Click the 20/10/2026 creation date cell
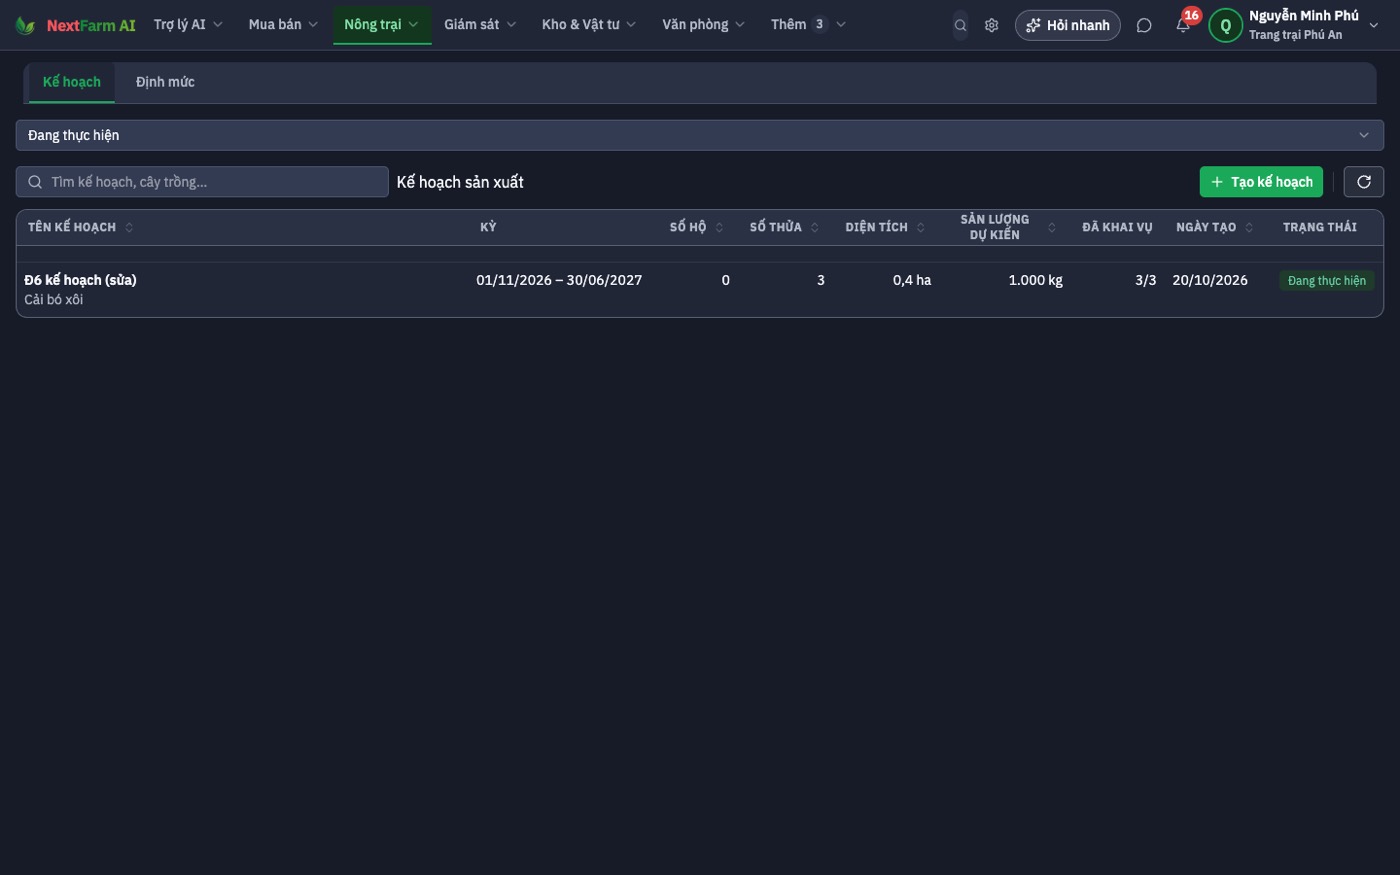The height and width of the screenshot is (875, 1400). coord(1210,280)
